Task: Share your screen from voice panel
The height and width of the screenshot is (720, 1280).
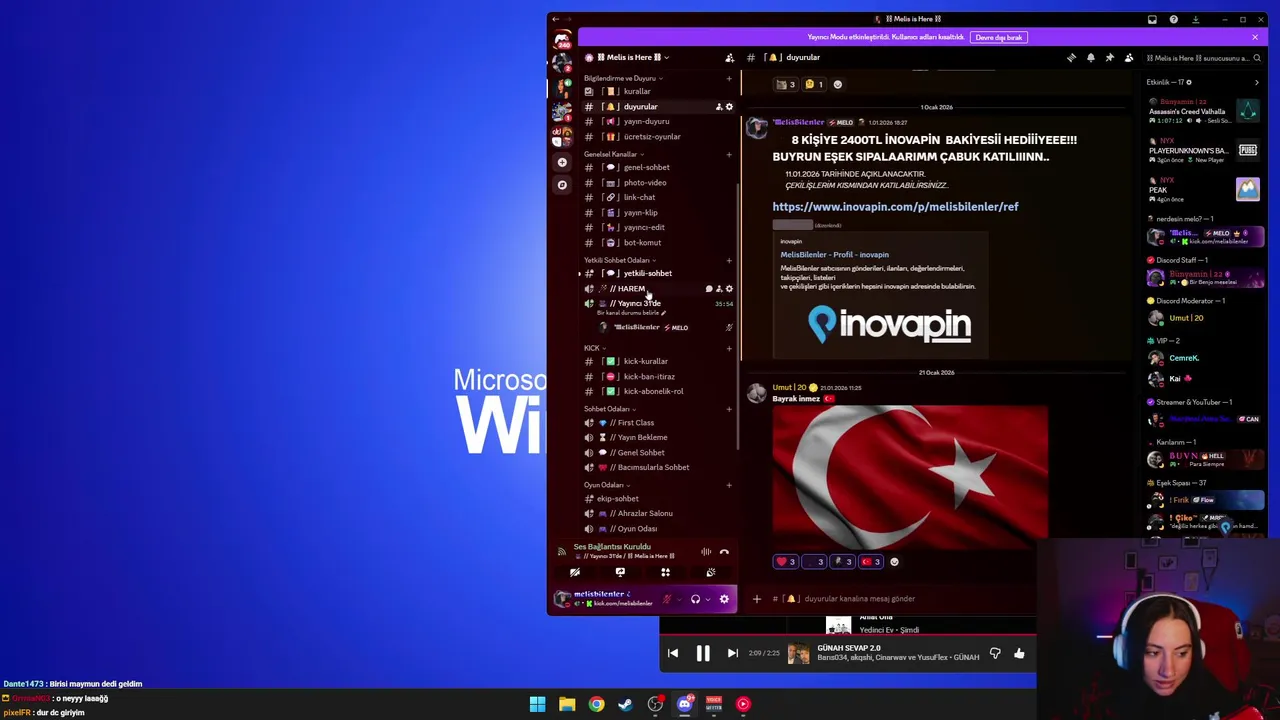Action: (620, 572)
